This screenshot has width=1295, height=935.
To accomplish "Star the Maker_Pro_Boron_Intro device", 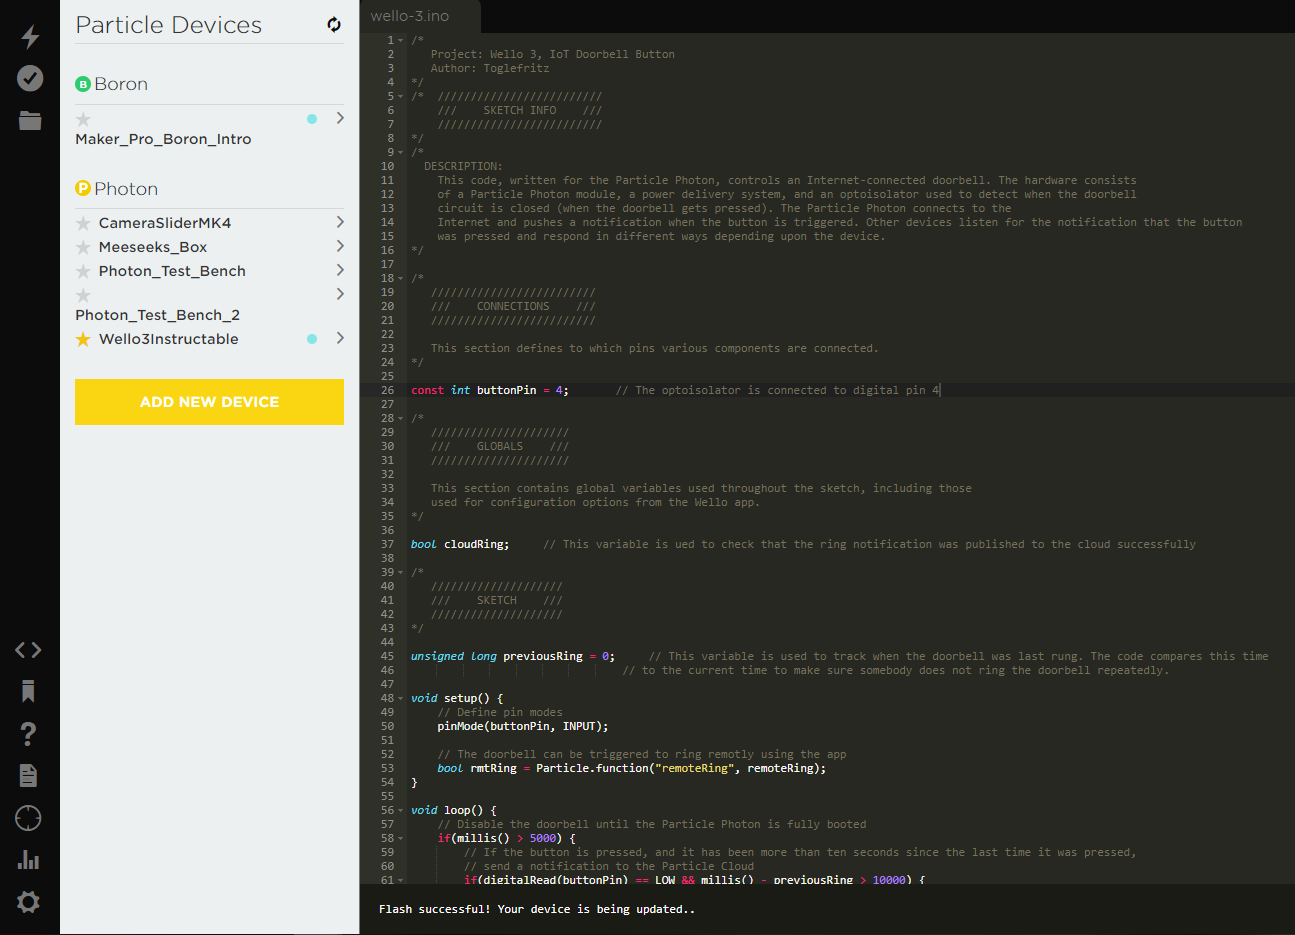I will [x=83, y=118].
